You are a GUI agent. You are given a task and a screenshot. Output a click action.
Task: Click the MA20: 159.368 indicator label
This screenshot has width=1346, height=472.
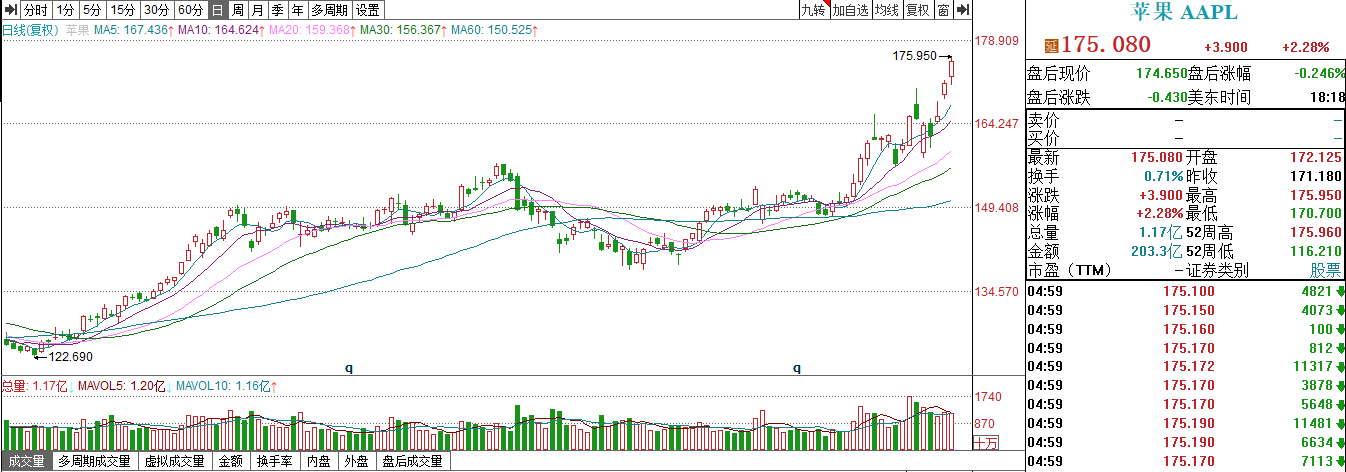pos(312,31)
